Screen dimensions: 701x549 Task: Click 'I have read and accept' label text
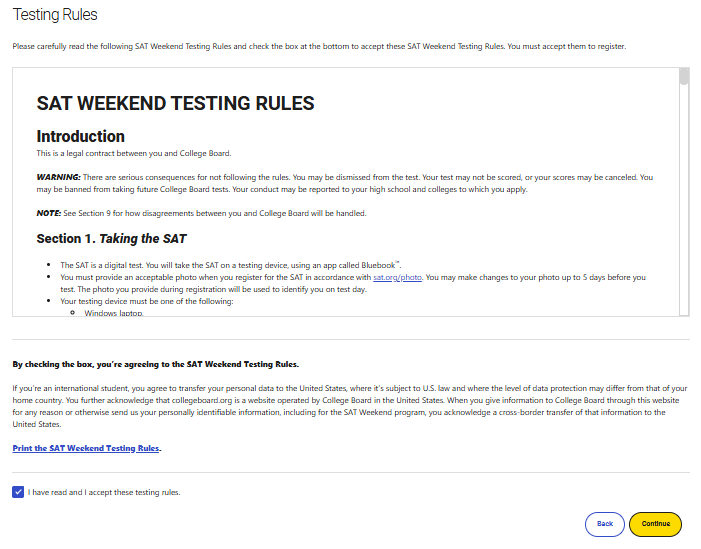(104, 492)
